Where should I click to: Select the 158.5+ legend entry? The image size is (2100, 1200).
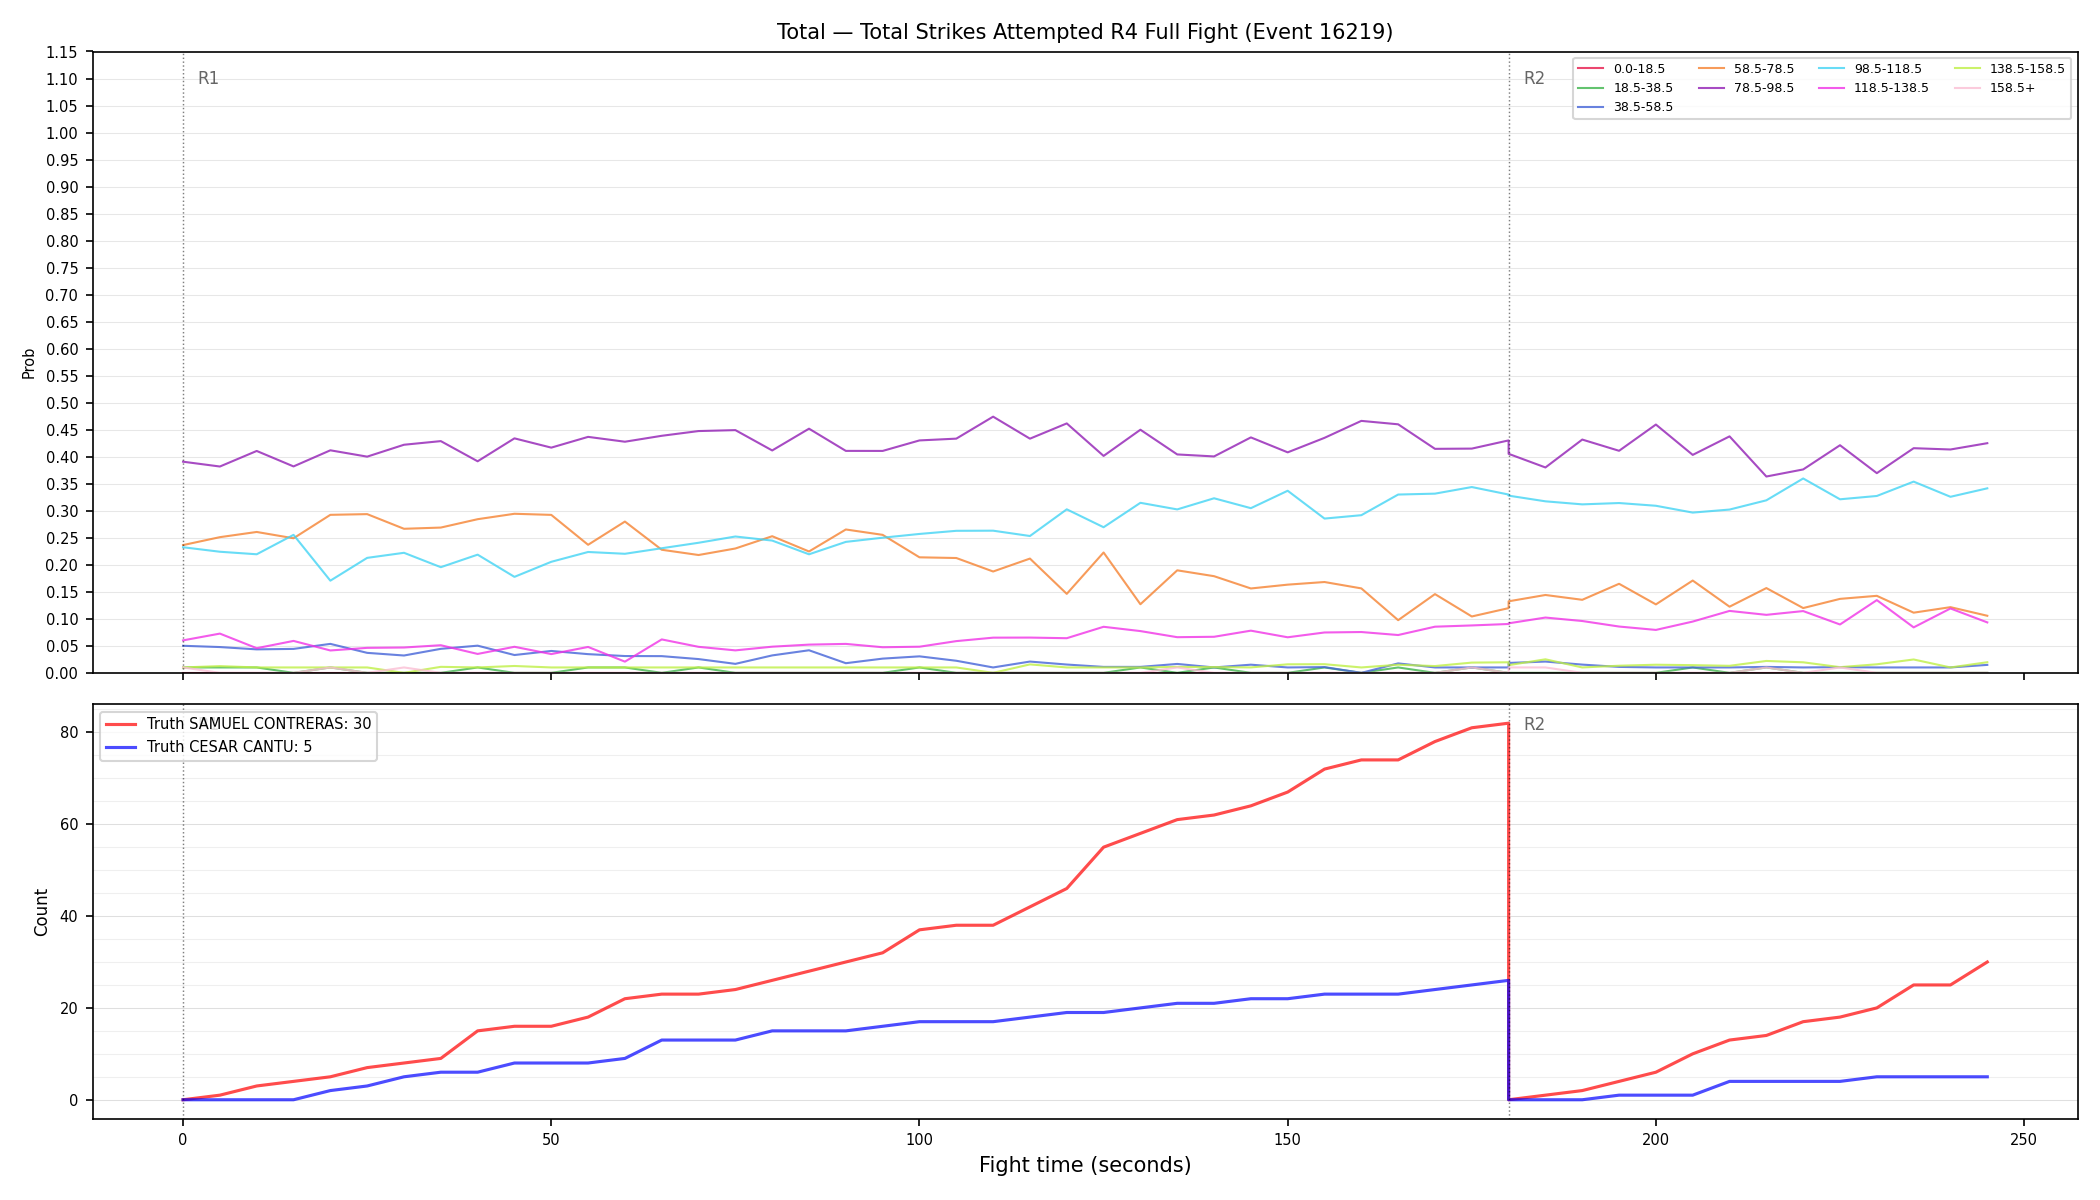(1994, 88)
